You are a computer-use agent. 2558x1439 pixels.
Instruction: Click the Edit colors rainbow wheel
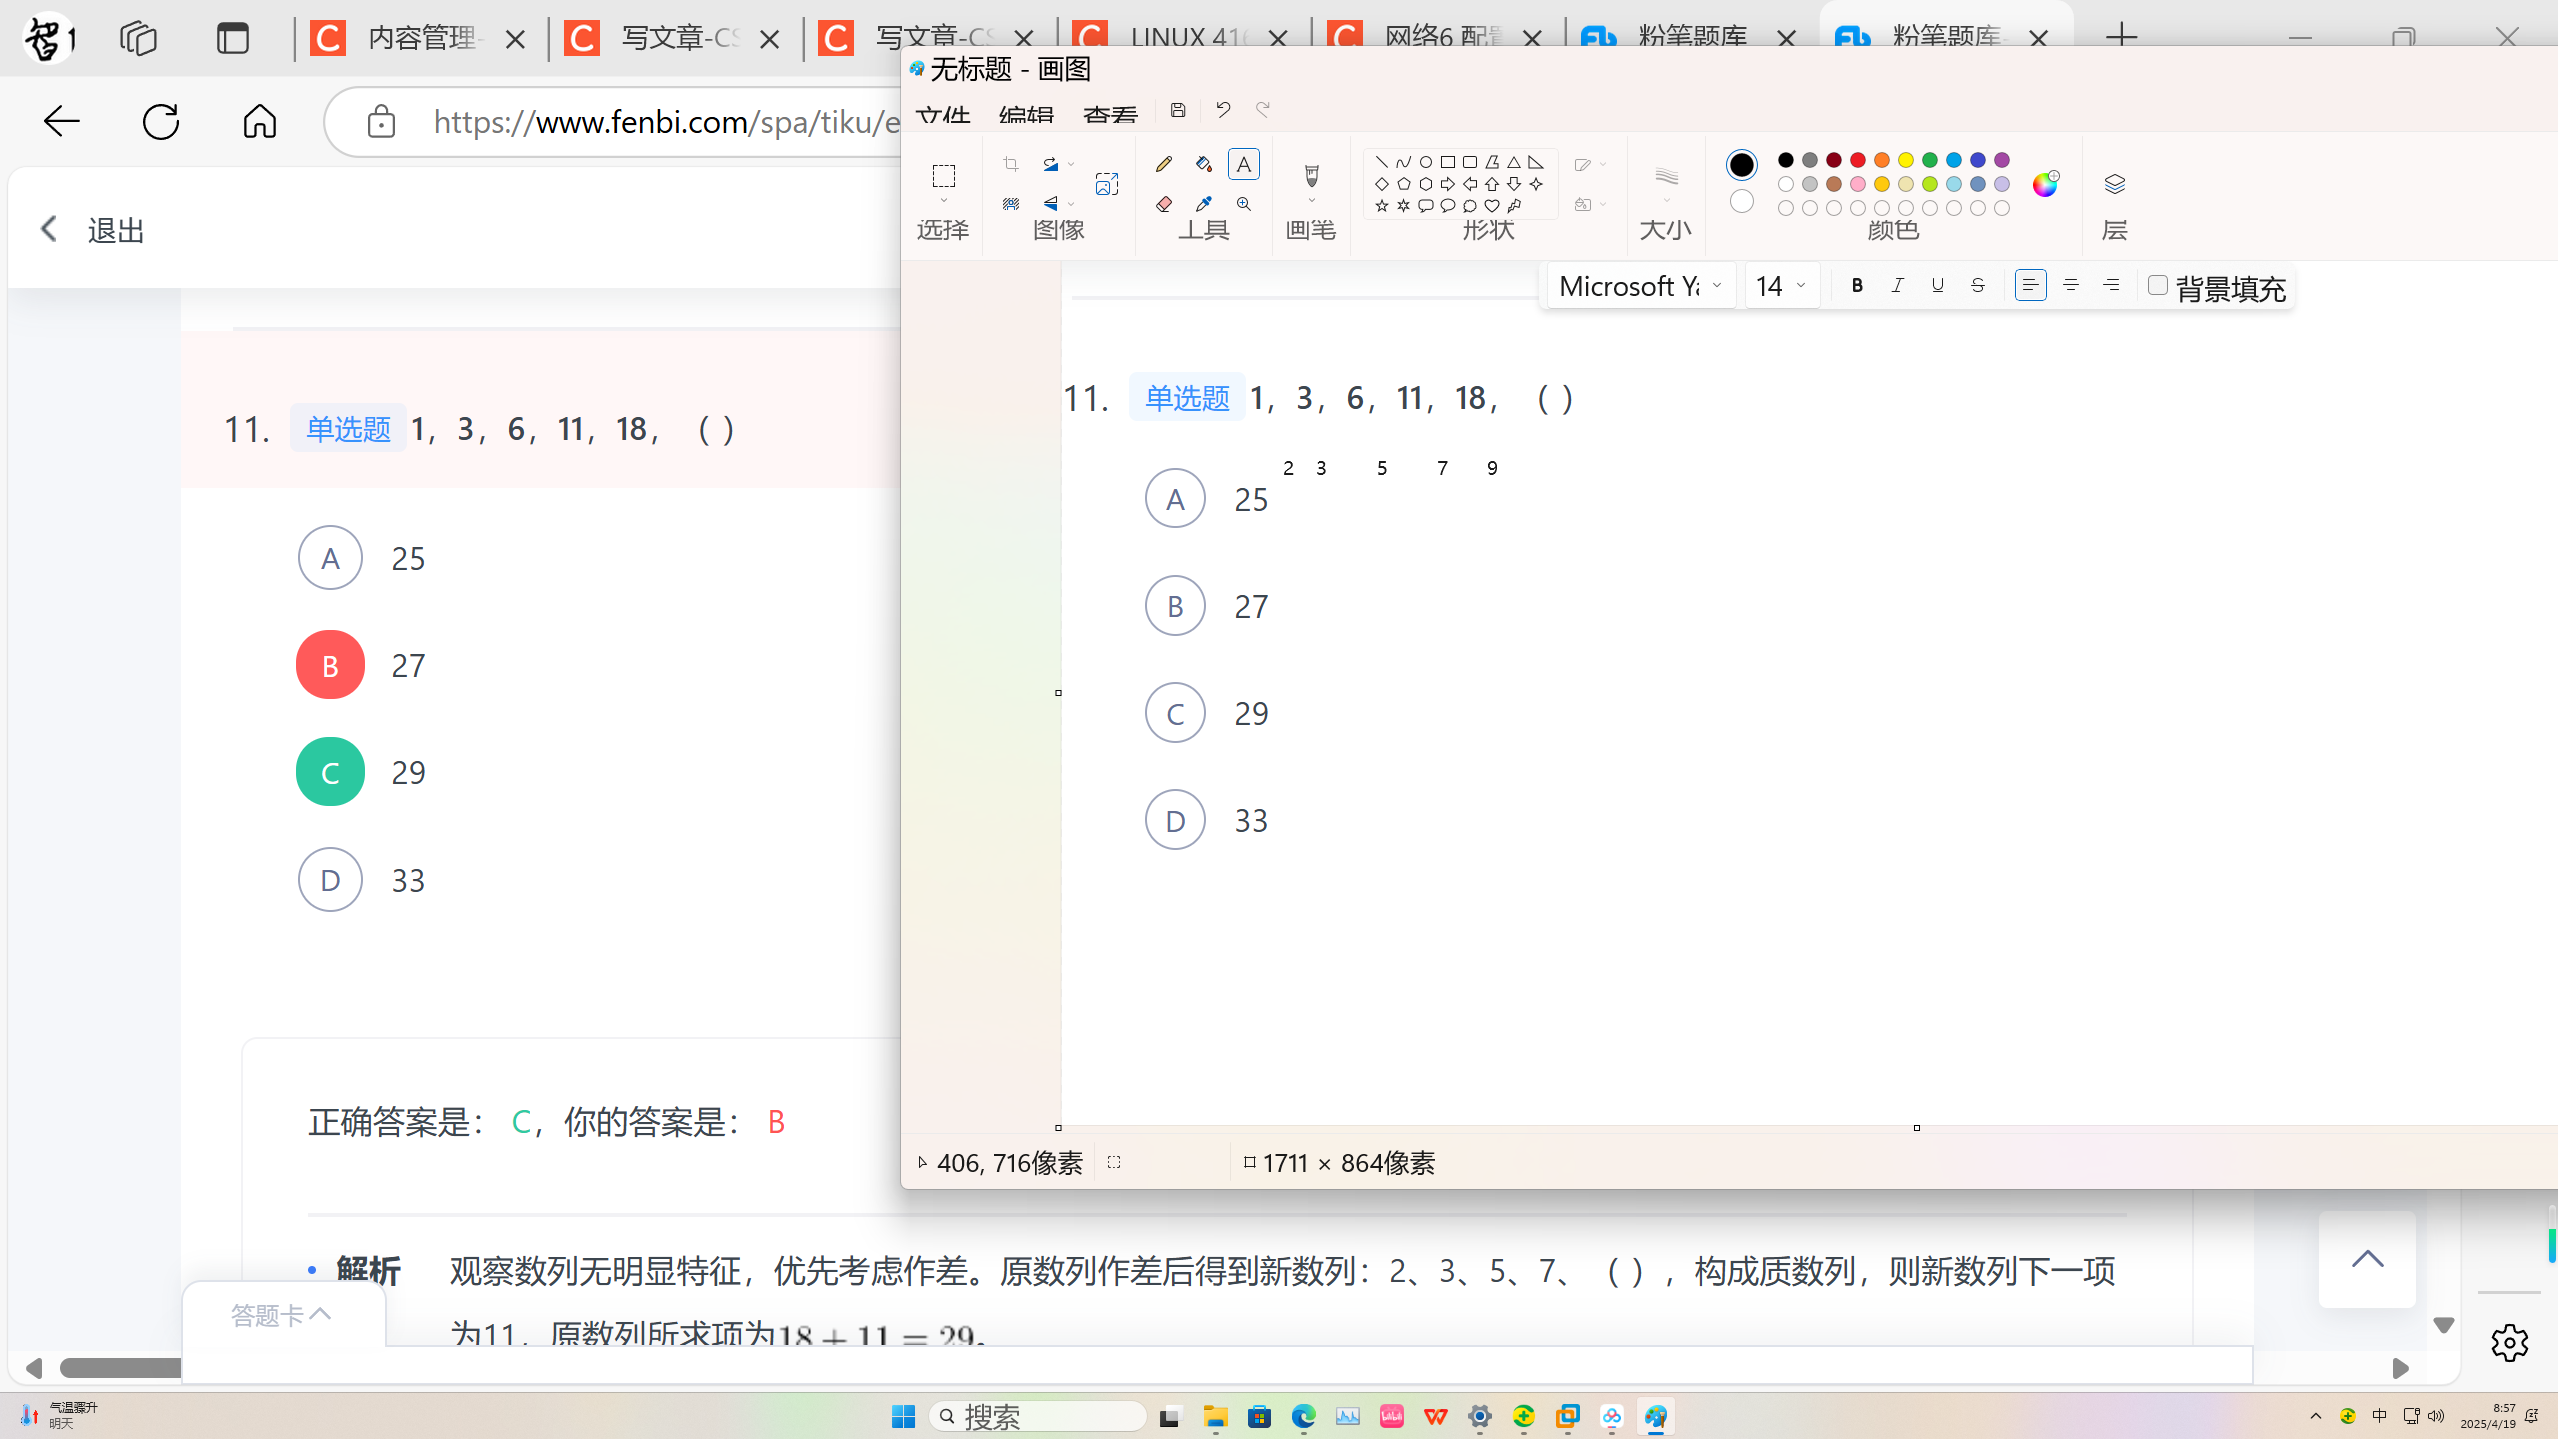pyautogui.click(x=2045, y=184)
